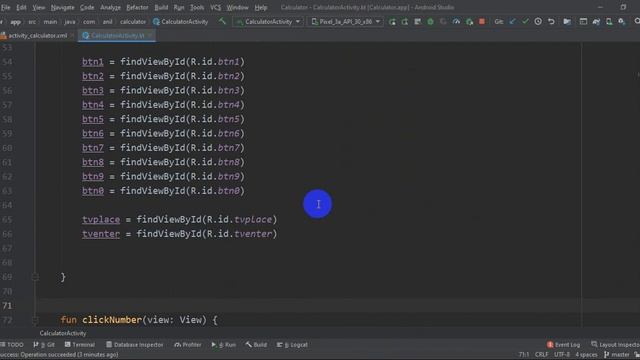
Task: Click the java breadcrumb
Action: (70, 22)
